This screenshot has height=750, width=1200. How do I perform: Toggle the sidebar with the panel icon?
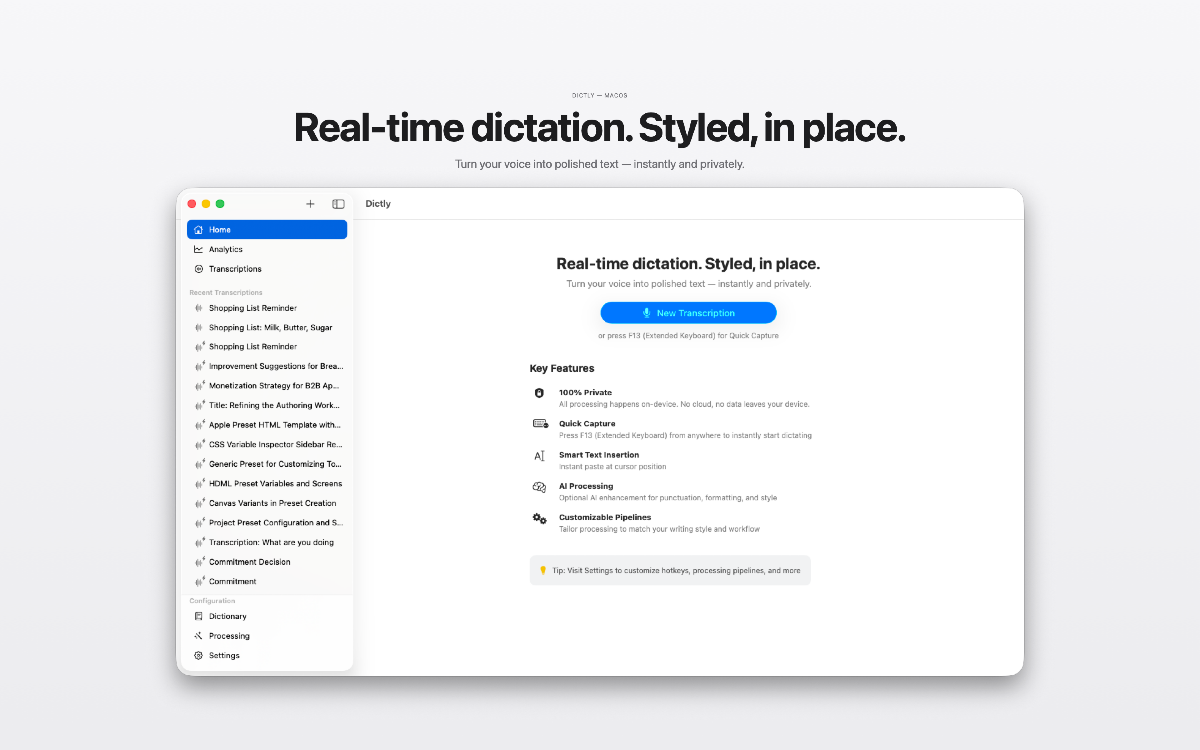tap(338, 203)
